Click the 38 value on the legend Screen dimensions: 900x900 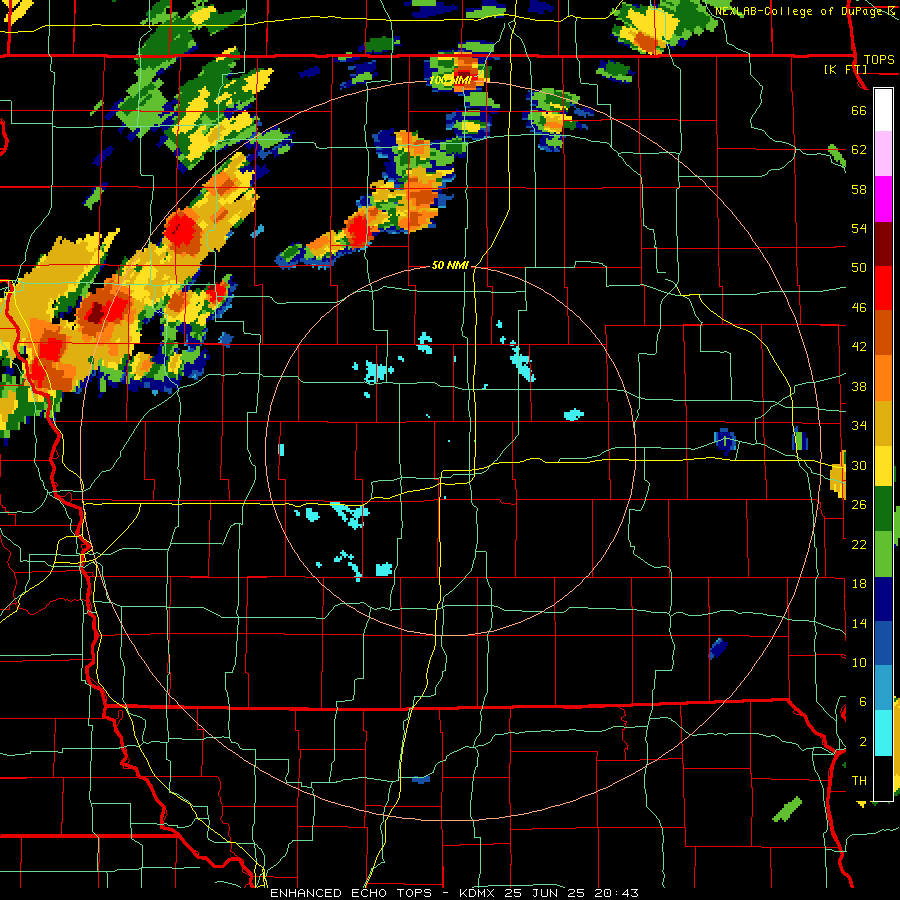point(859,386)
